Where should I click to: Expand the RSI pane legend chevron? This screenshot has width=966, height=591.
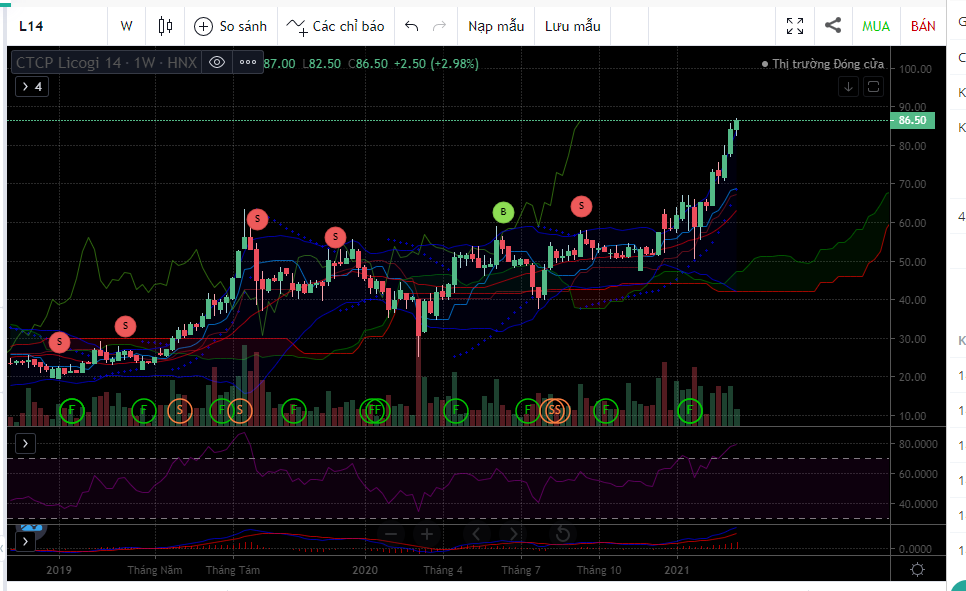tap(25, 444)
